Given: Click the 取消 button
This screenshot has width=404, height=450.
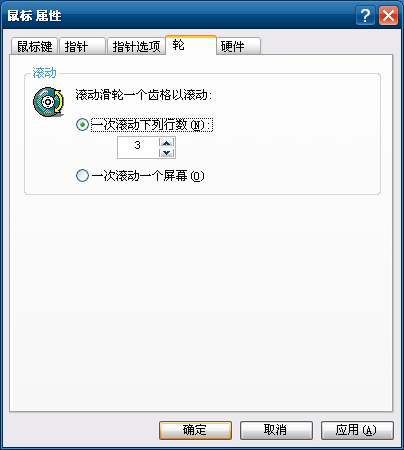Looking at the screenshot, I should tap(276, 430).
